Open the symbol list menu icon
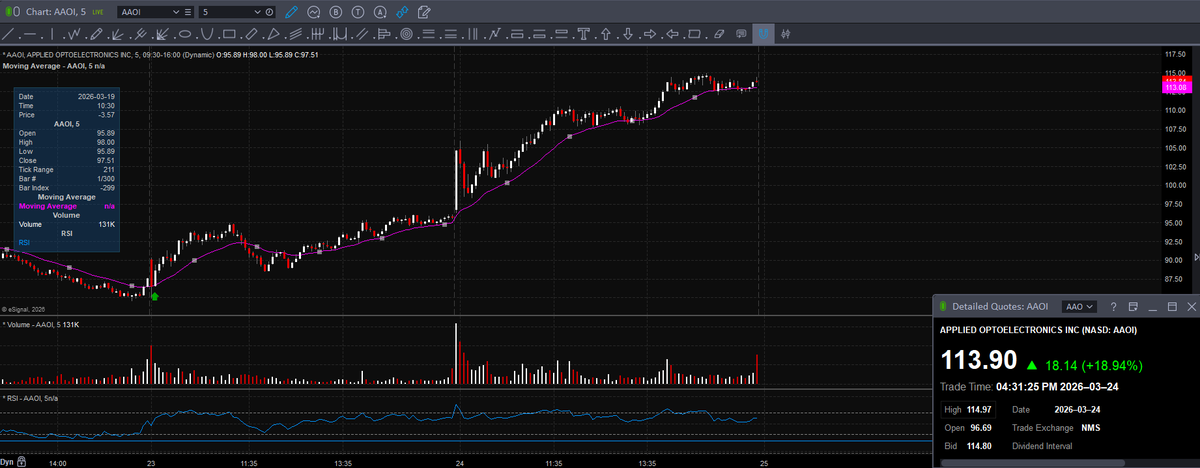This screenshot has height=468, width=1200. [189, 12]
